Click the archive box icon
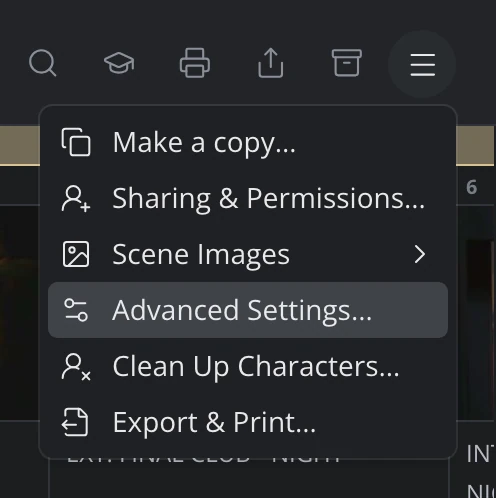 point(347,63)
